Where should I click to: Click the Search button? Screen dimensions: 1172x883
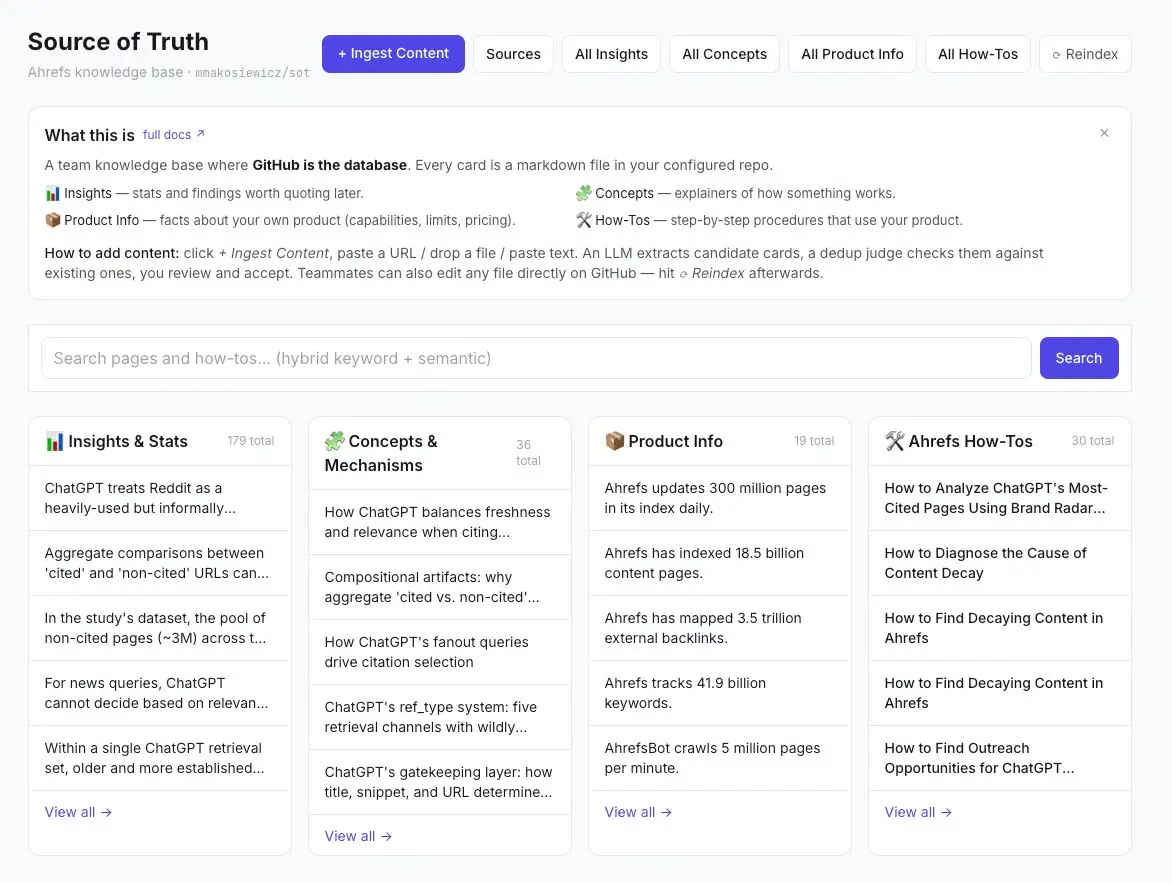coord(1079,358)
